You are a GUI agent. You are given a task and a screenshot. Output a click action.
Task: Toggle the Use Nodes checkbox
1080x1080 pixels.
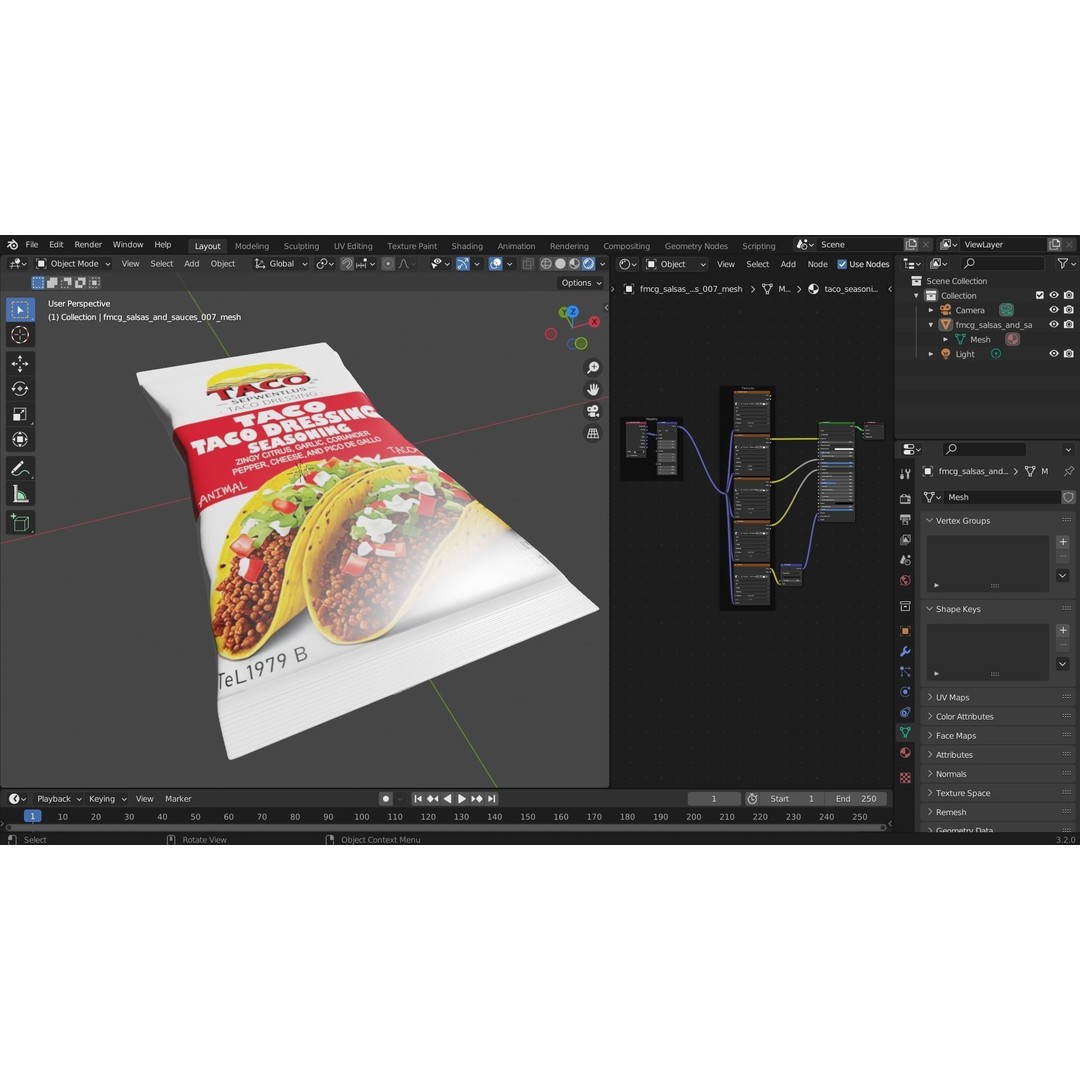[842, 264]
